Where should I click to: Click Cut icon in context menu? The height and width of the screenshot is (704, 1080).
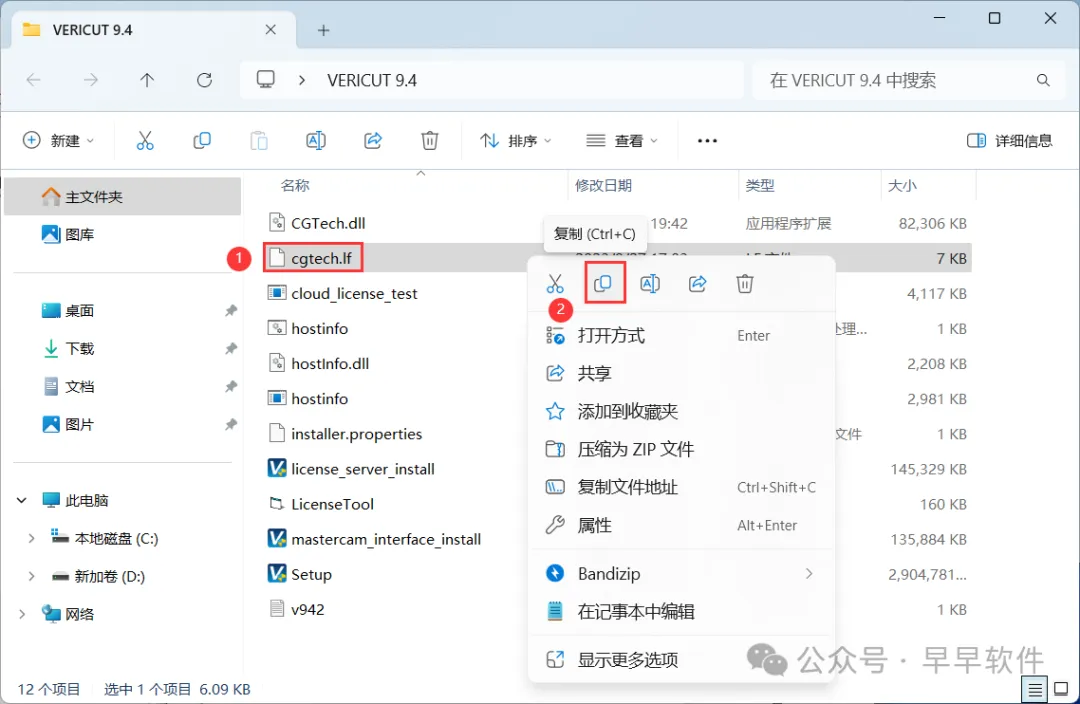tap(555, 283)
